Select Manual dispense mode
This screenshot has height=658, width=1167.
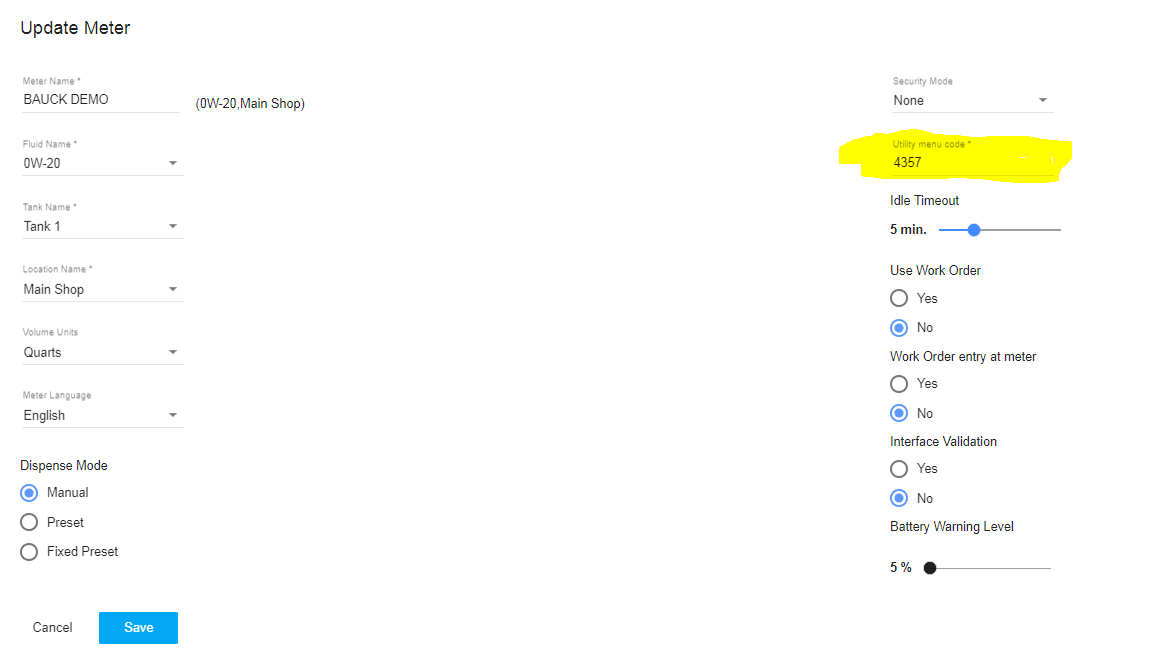click(29, 493)
